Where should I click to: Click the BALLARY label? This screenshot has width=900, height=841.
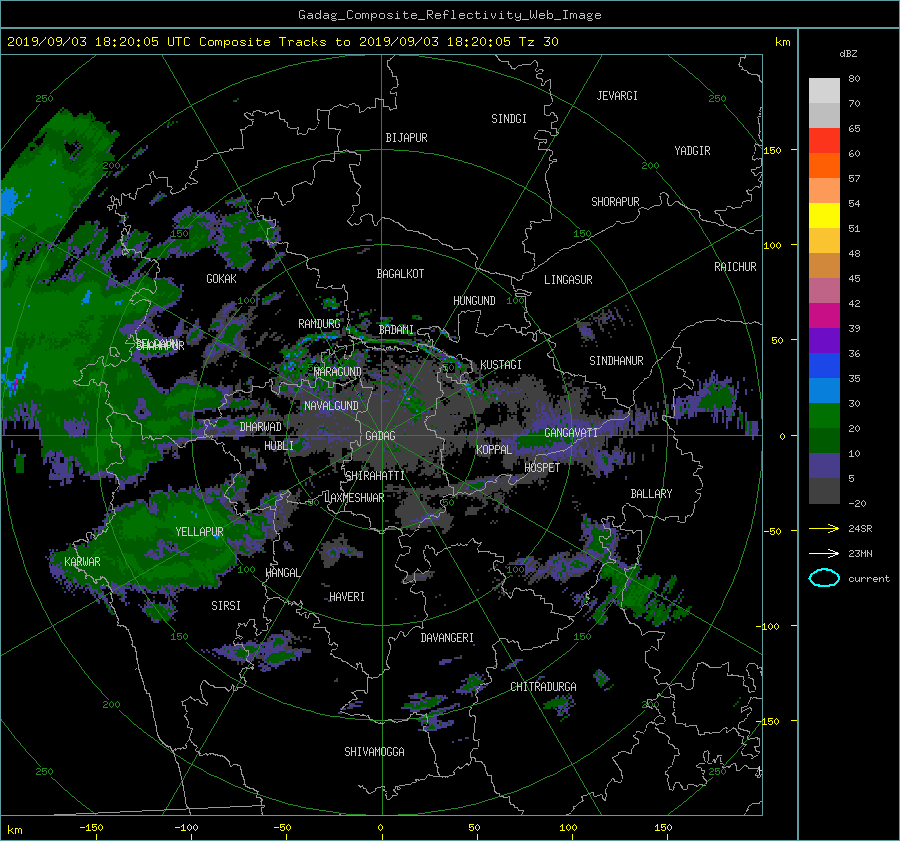[651, 494]
